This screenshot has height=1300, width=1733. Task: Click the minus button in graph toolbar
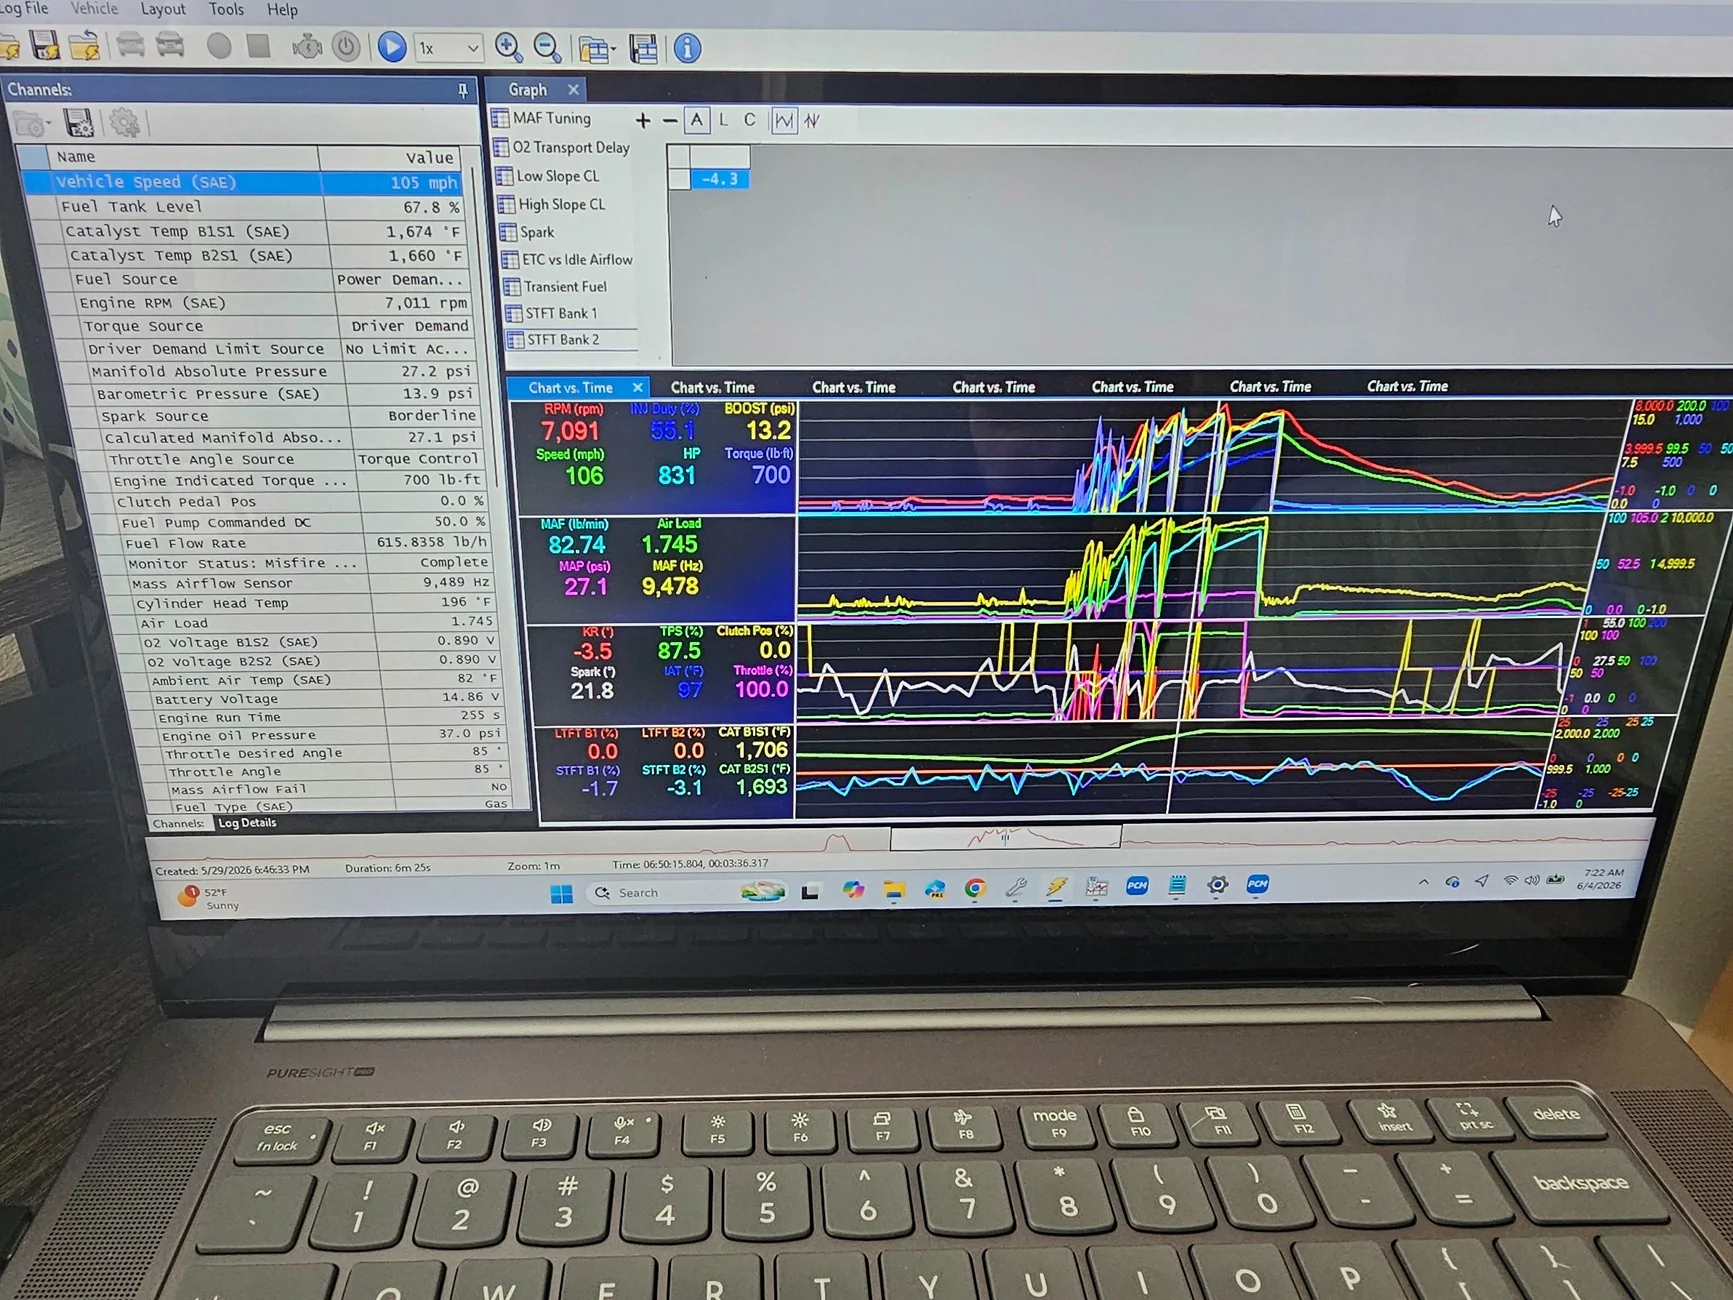pos(669,121)
